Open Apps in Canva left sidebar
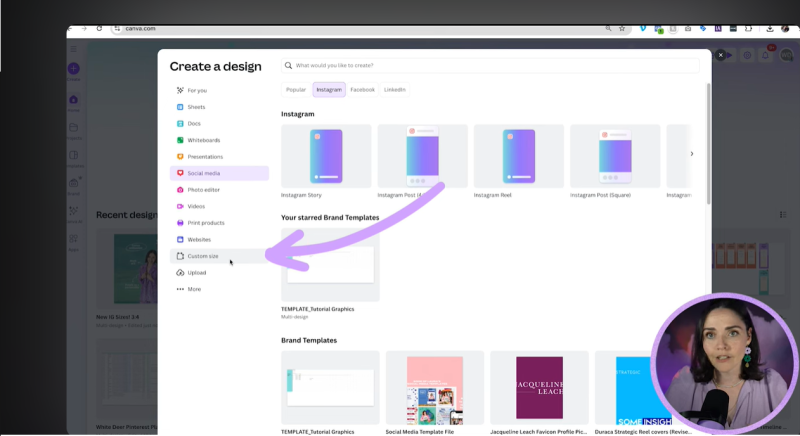This screenshot has height=436, width=800. 73,242
